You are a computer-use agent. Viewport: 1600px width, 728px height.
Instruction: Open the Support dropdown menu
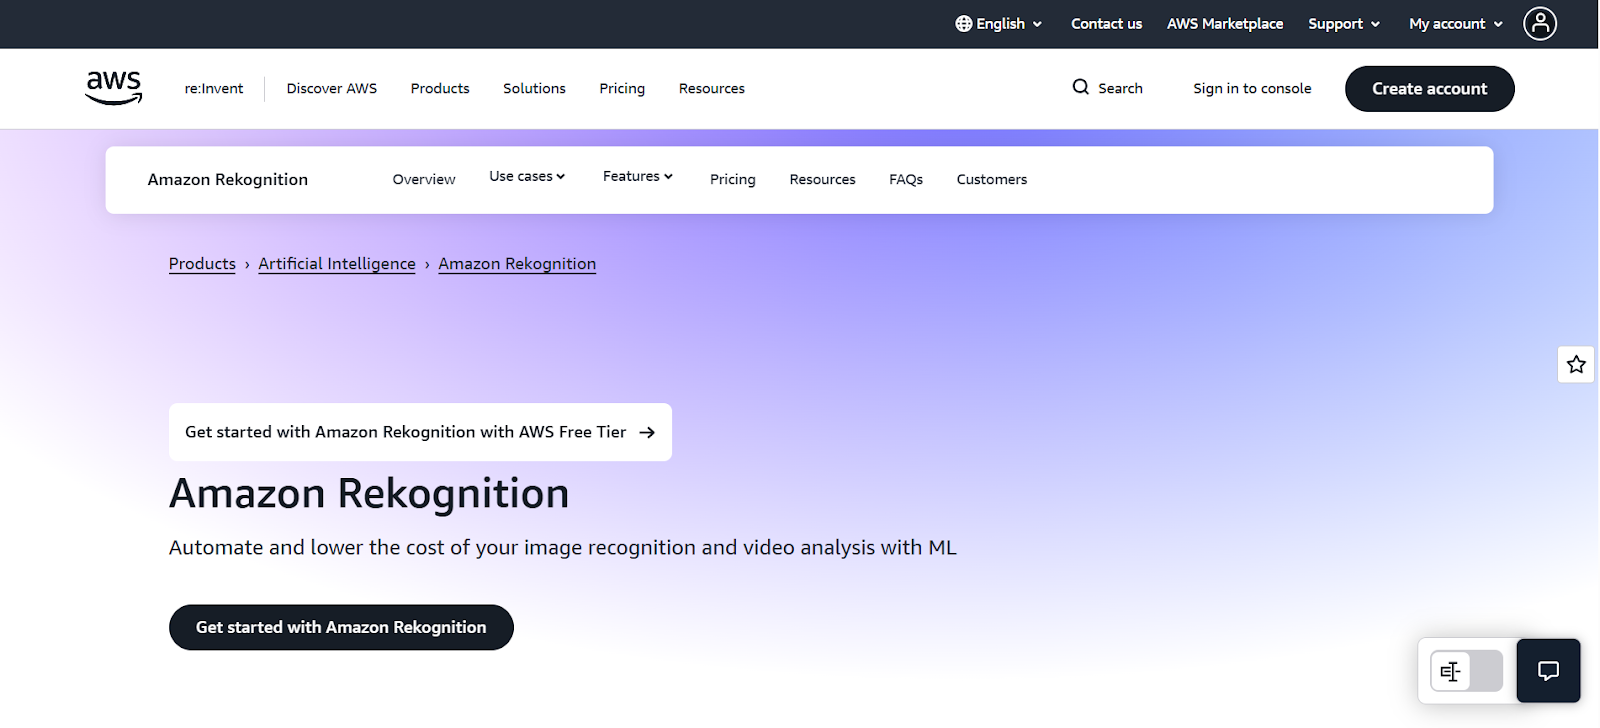[x=1343, y=24]
